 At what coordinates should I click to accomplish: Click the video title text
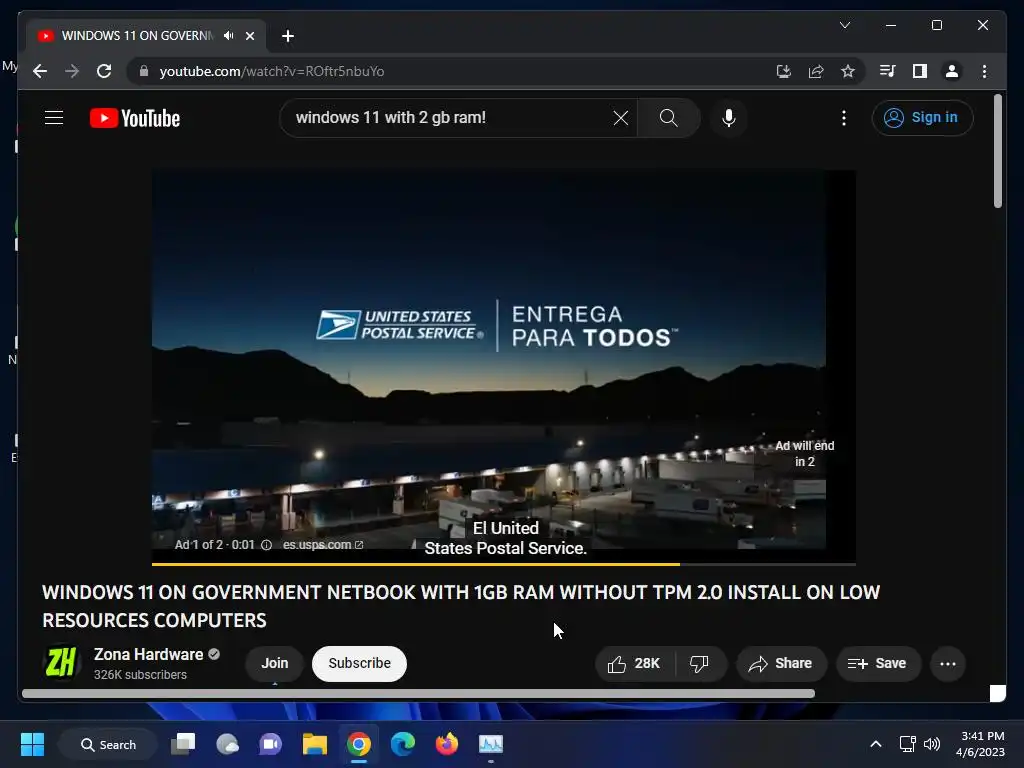click(461, 606)
